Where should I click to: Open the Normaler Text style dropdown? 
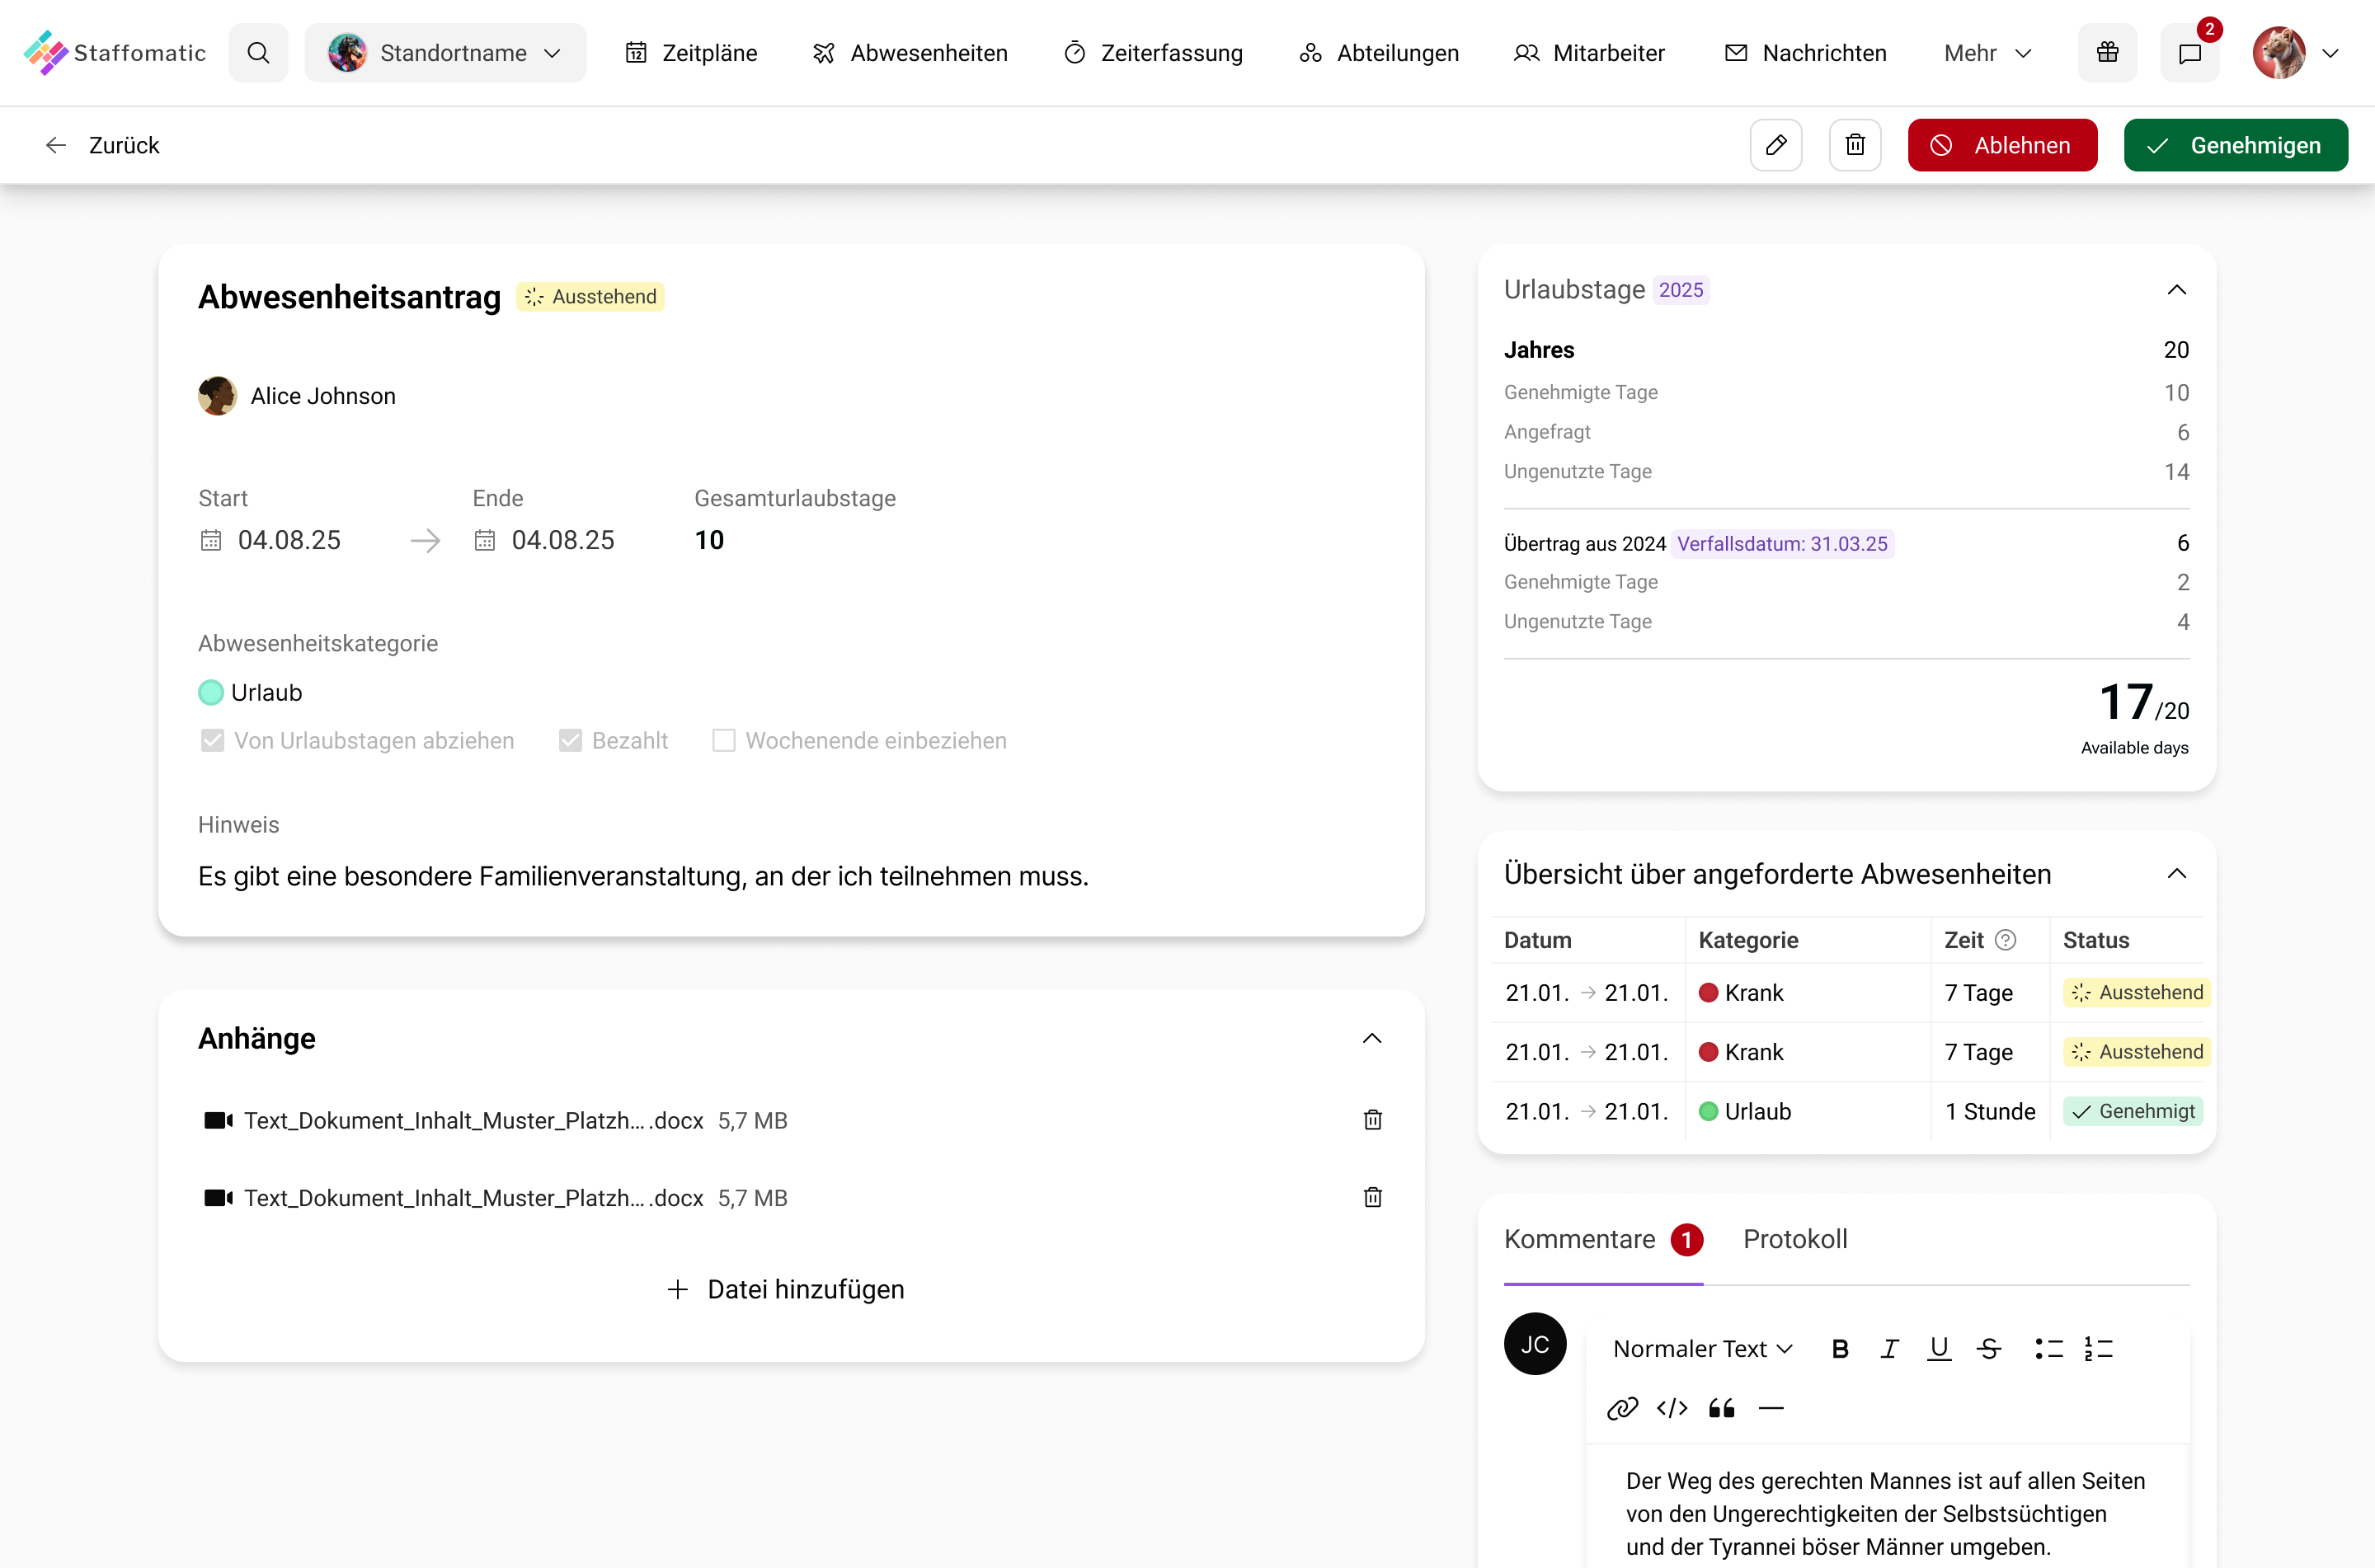coord(1701,1348)
